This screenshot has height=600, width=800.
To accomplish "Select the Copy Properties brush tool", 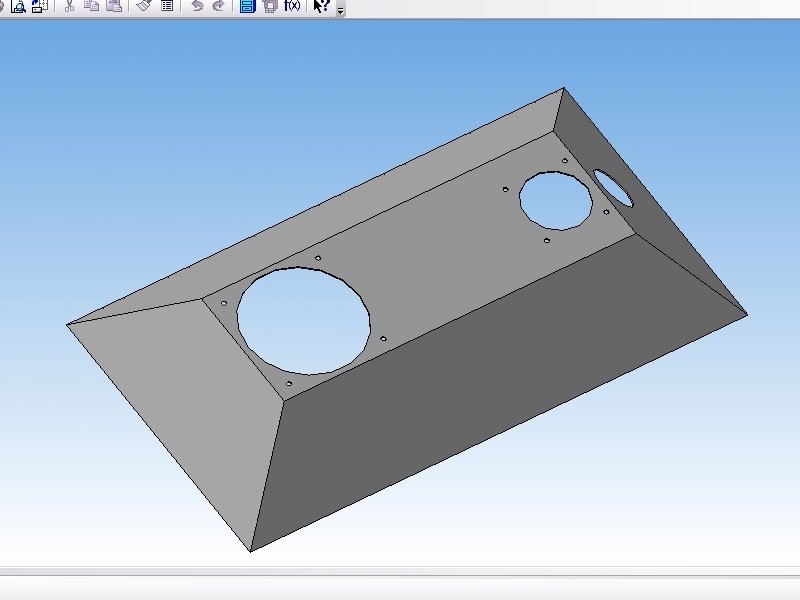I will click(145, 6).
